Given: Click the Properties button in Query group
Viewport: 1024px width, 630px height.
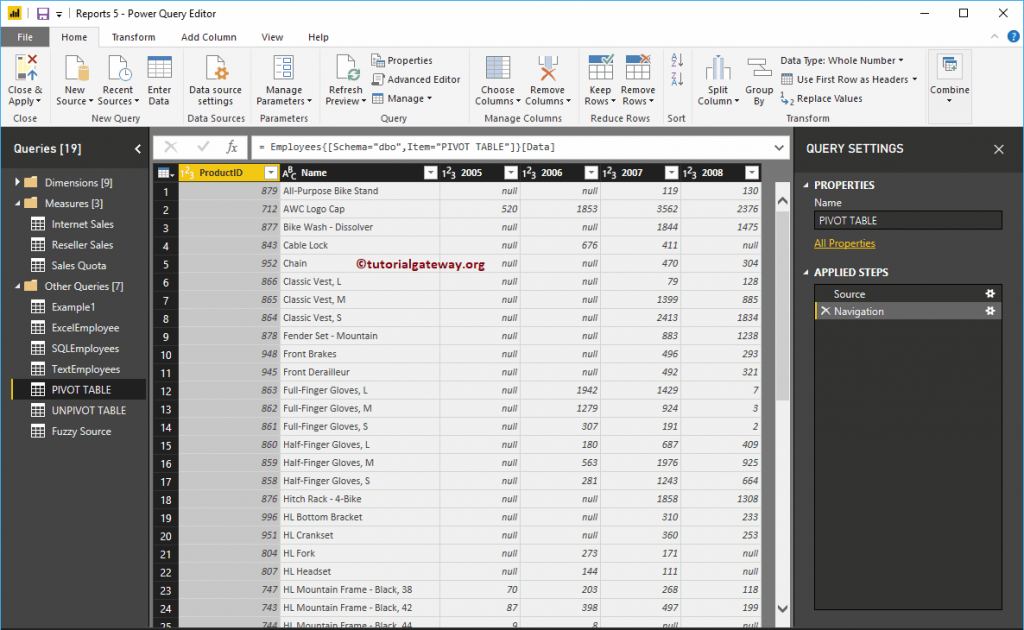Looking at the screenshot, I should tap(402, 61).
